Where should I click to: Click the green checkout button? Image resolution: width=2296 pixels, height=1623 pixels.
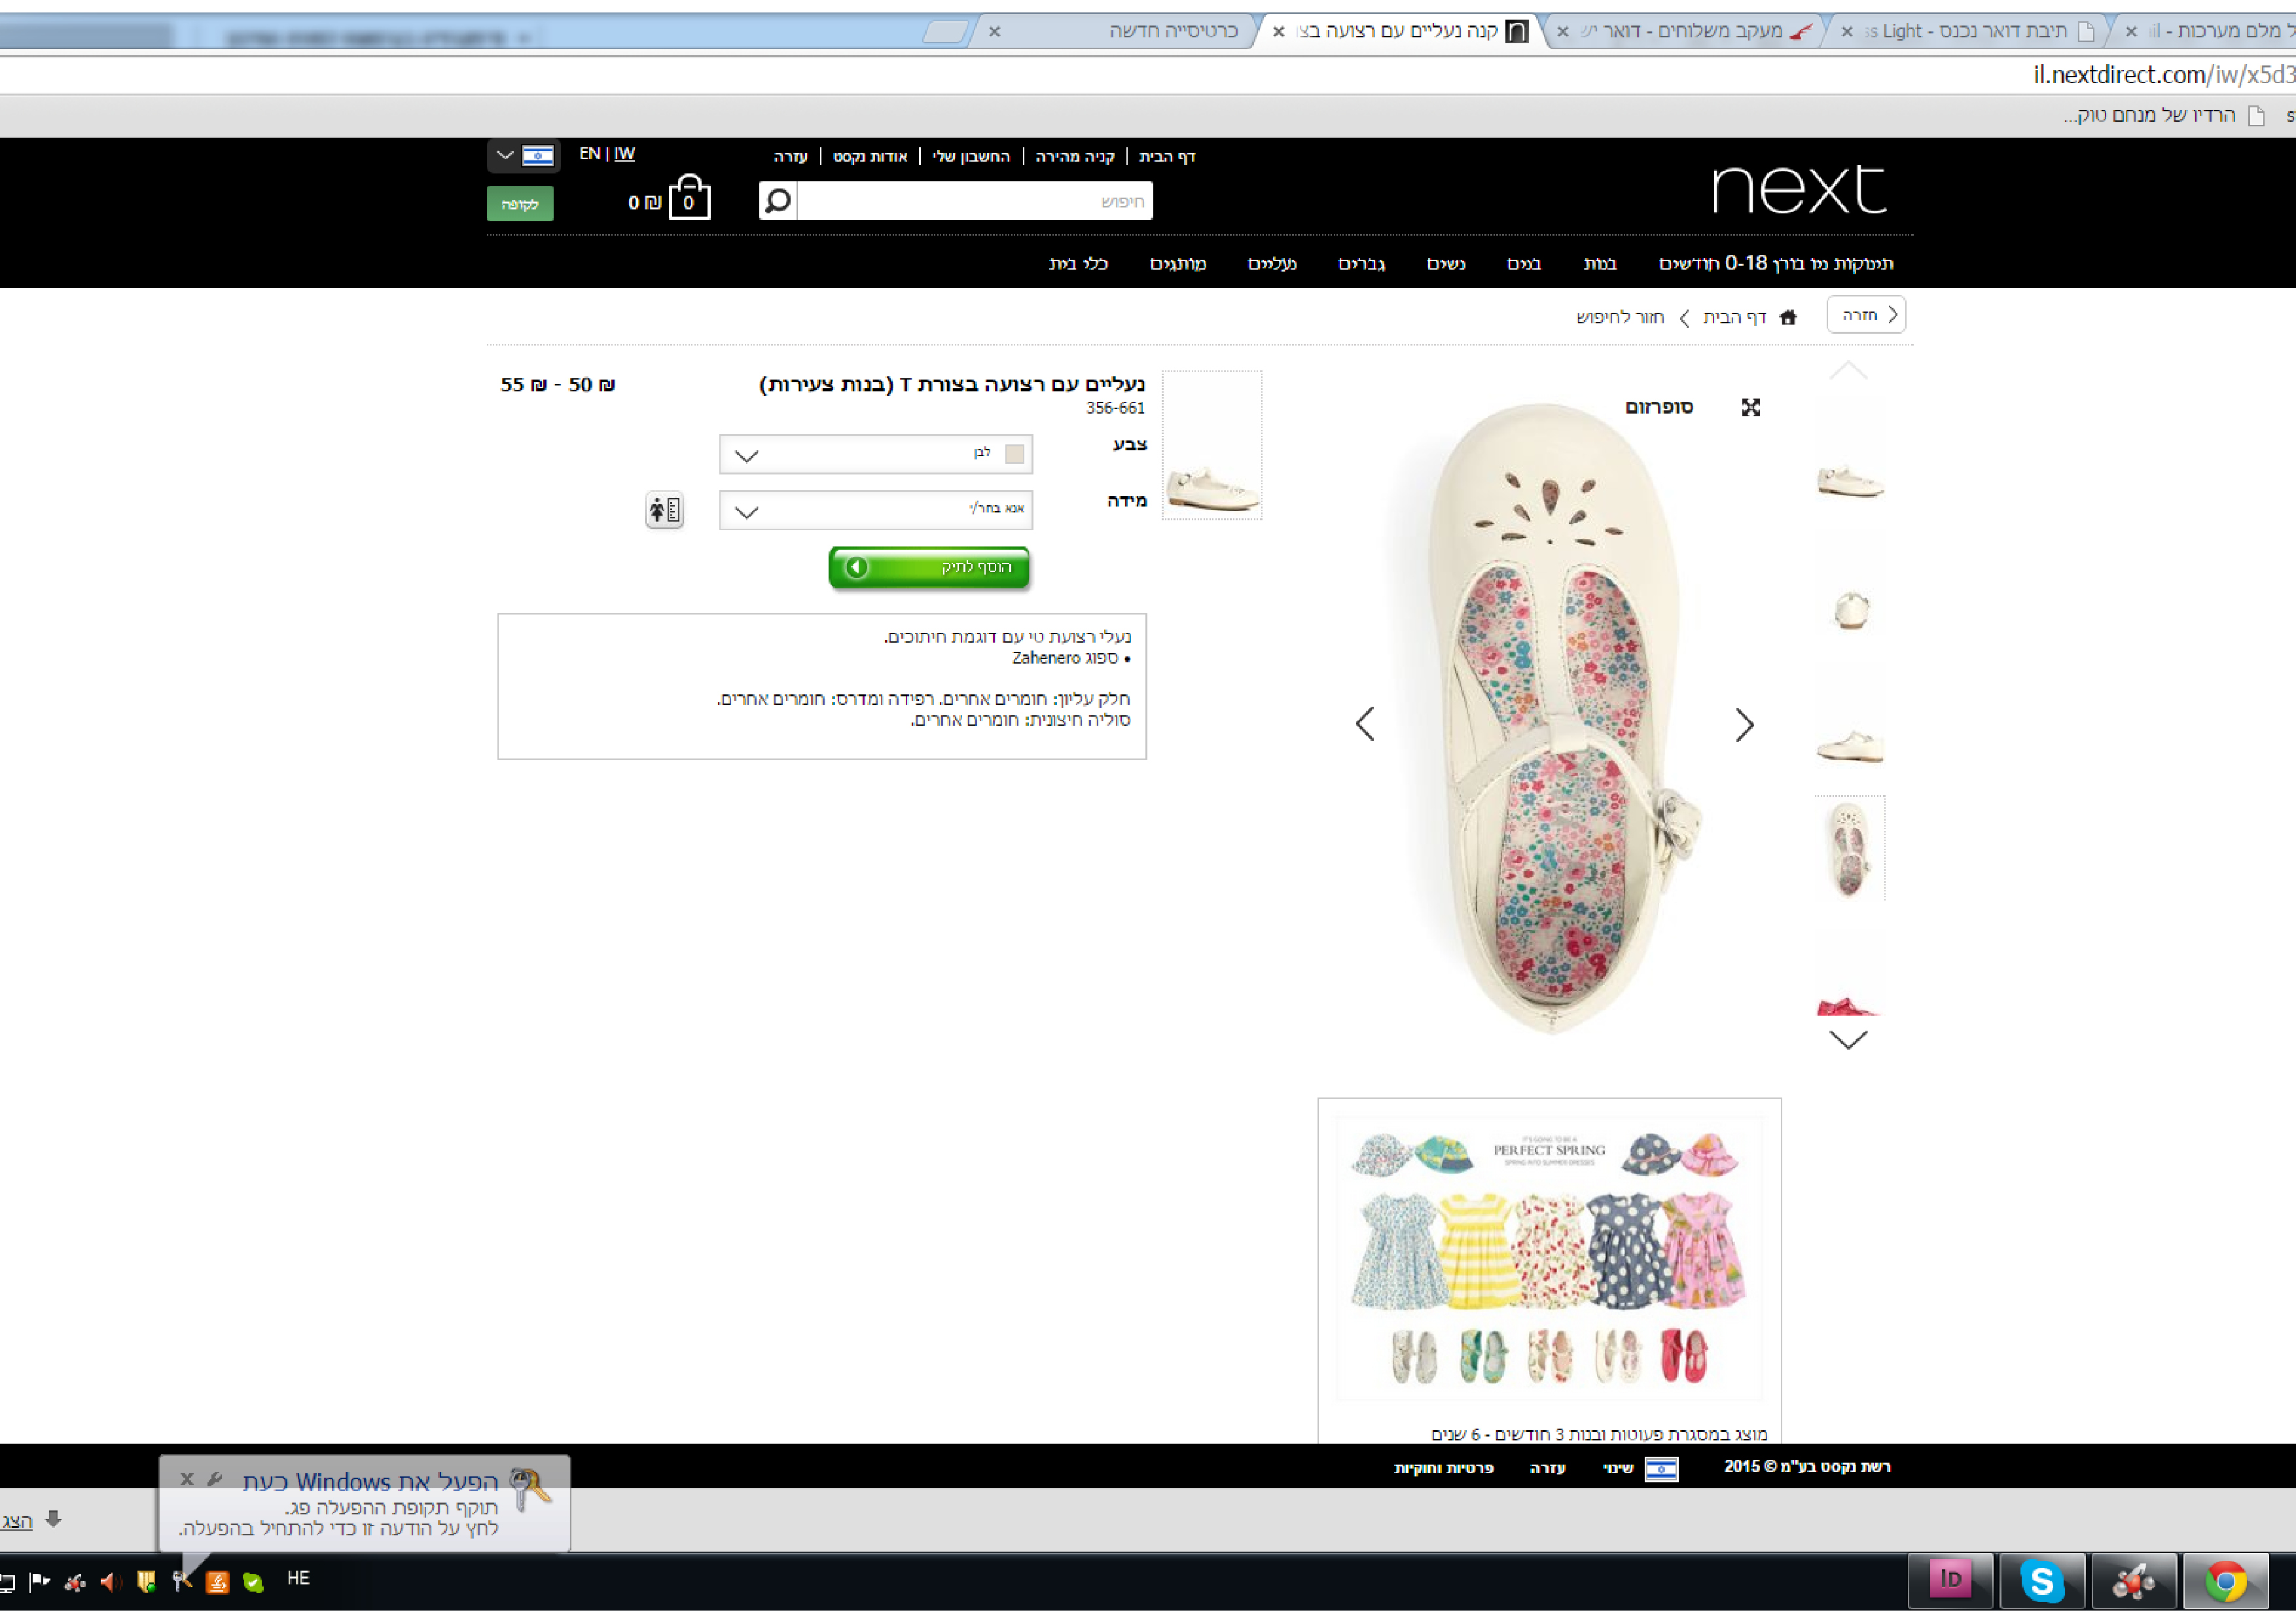click(x=520, y=204)
